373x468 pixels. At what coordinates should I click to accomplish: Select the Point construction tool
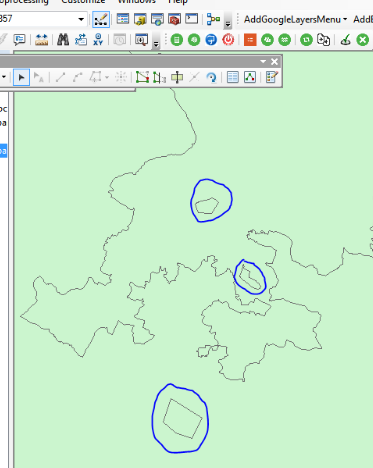point(121,77)
